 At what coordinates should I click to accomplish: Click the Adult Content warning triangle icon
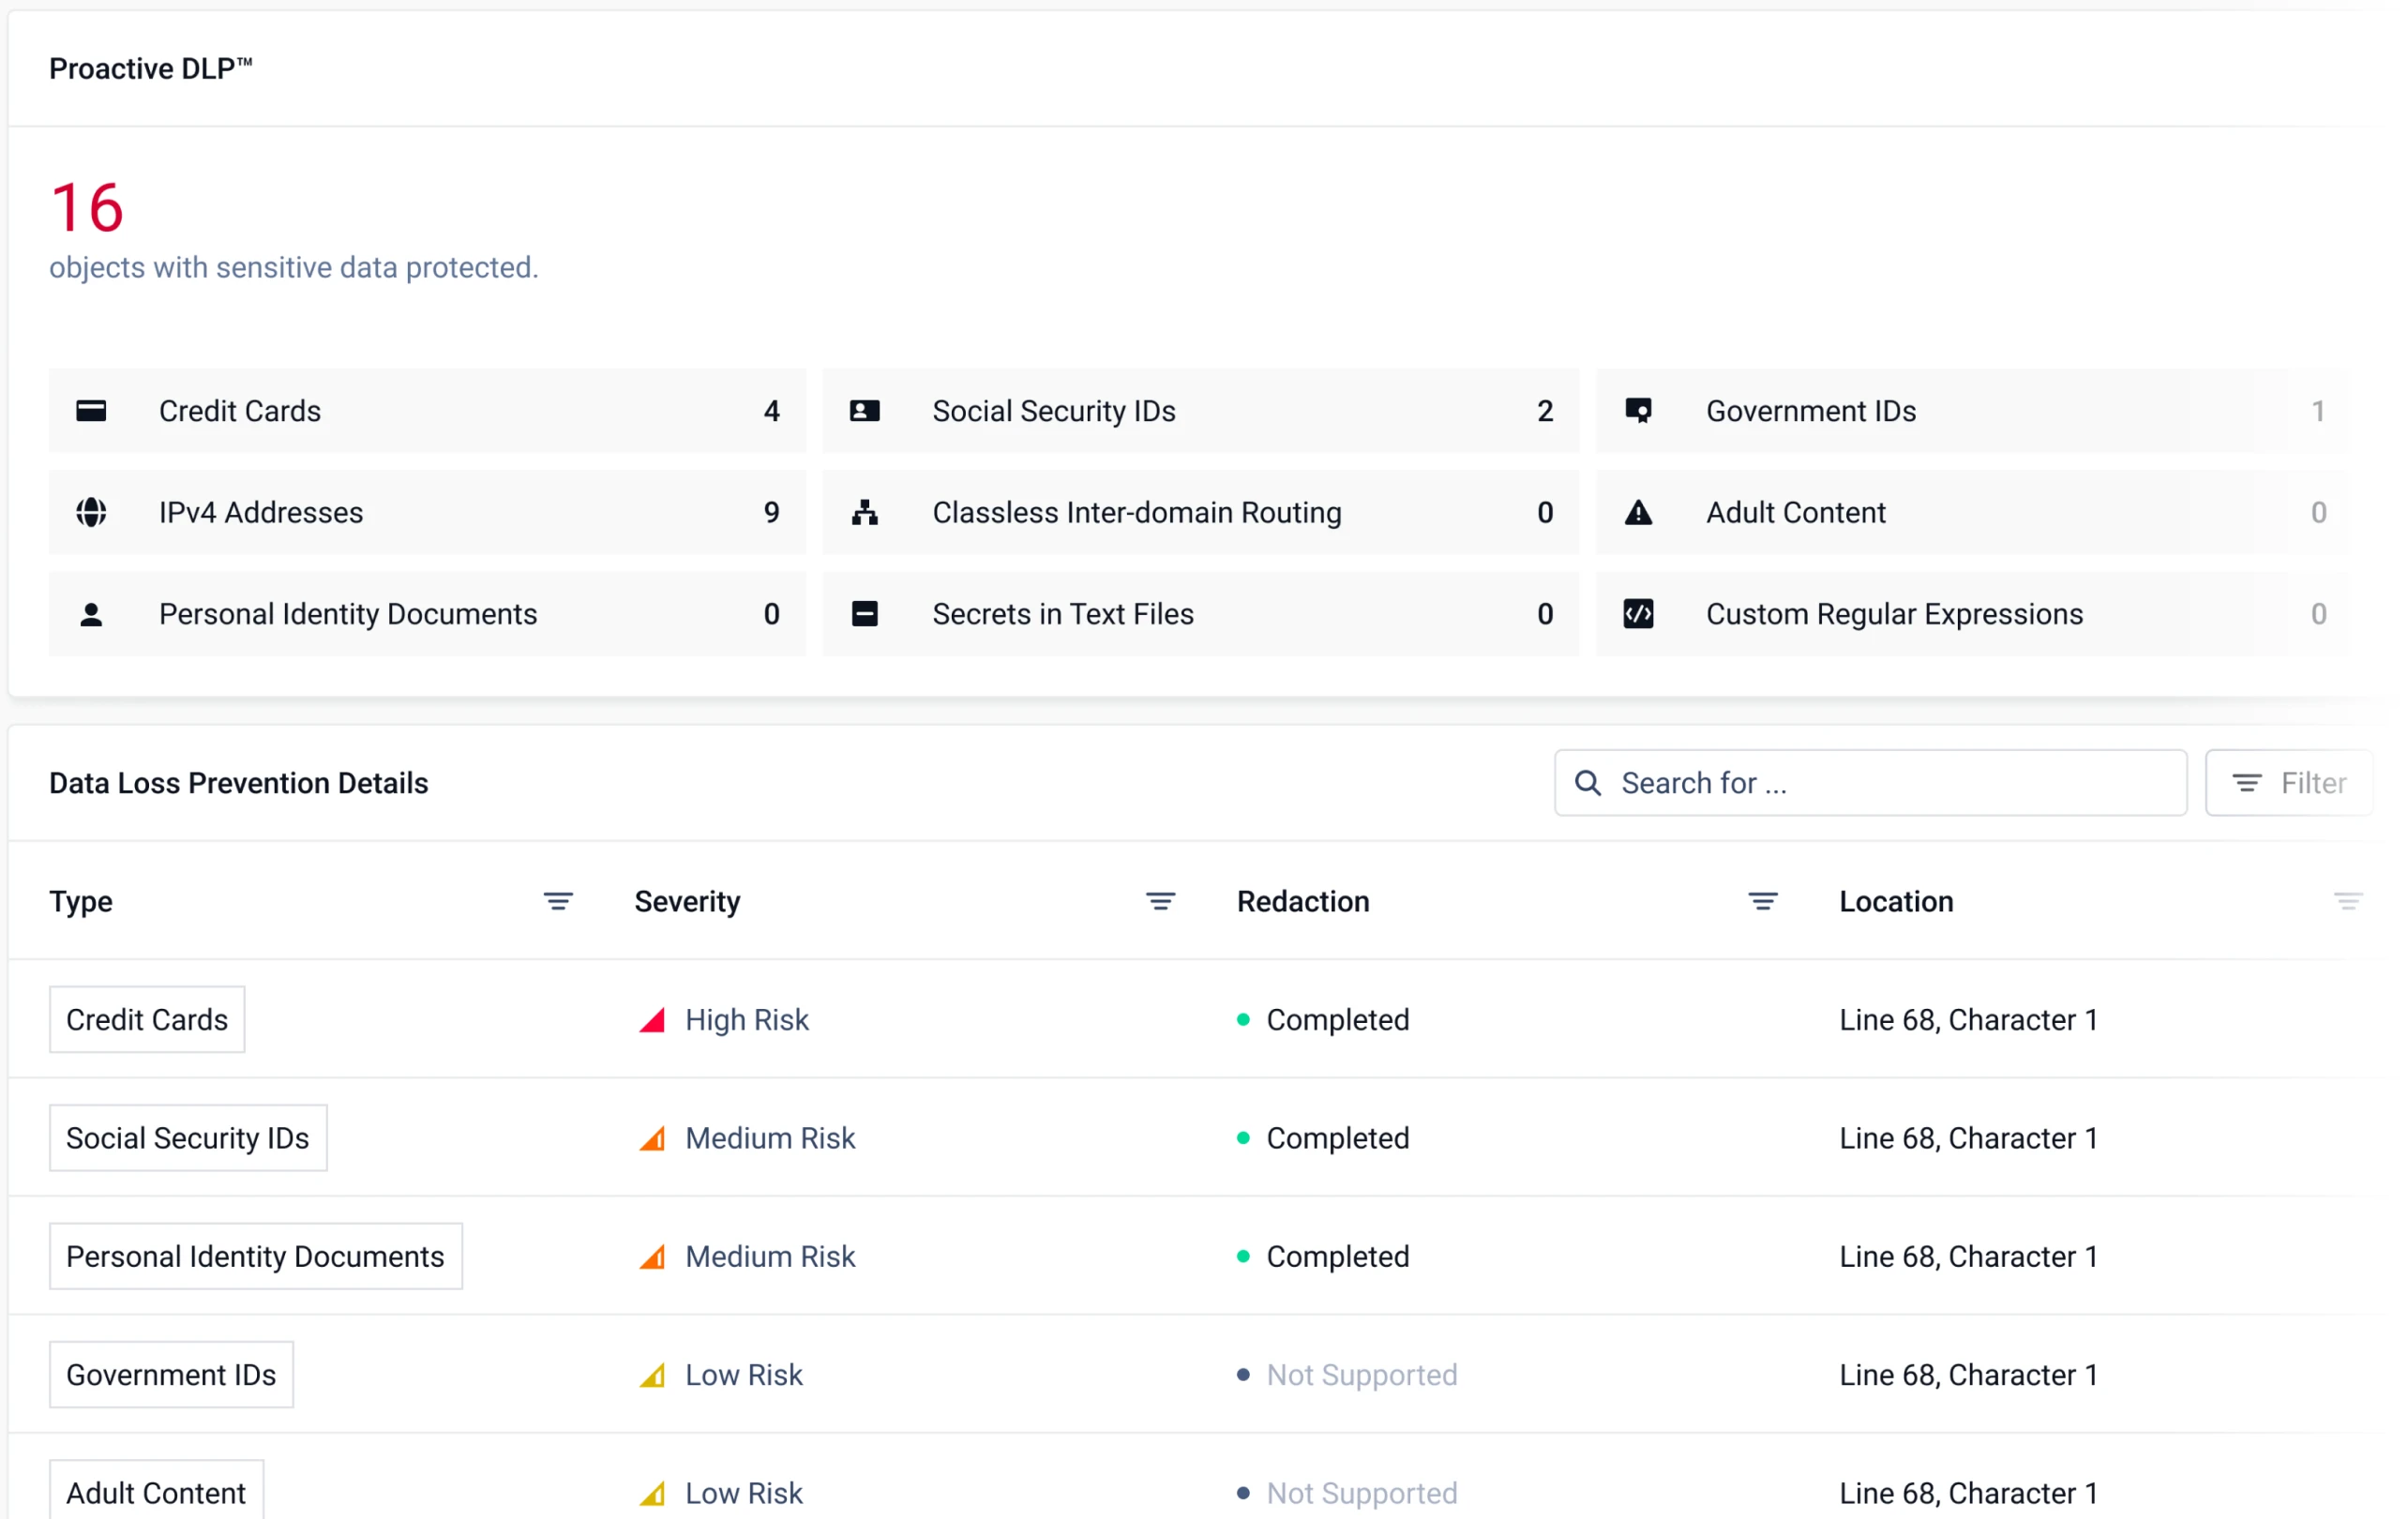1638,512
